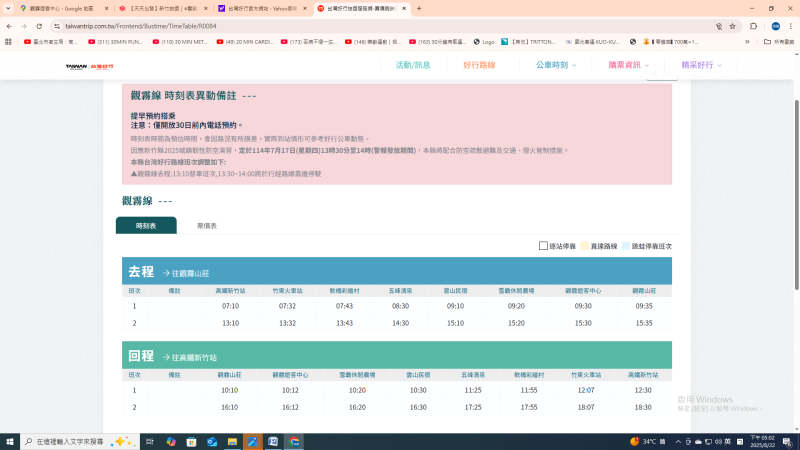Click the 往觀霧山莊 outbound direction link

tap(186, 273)
